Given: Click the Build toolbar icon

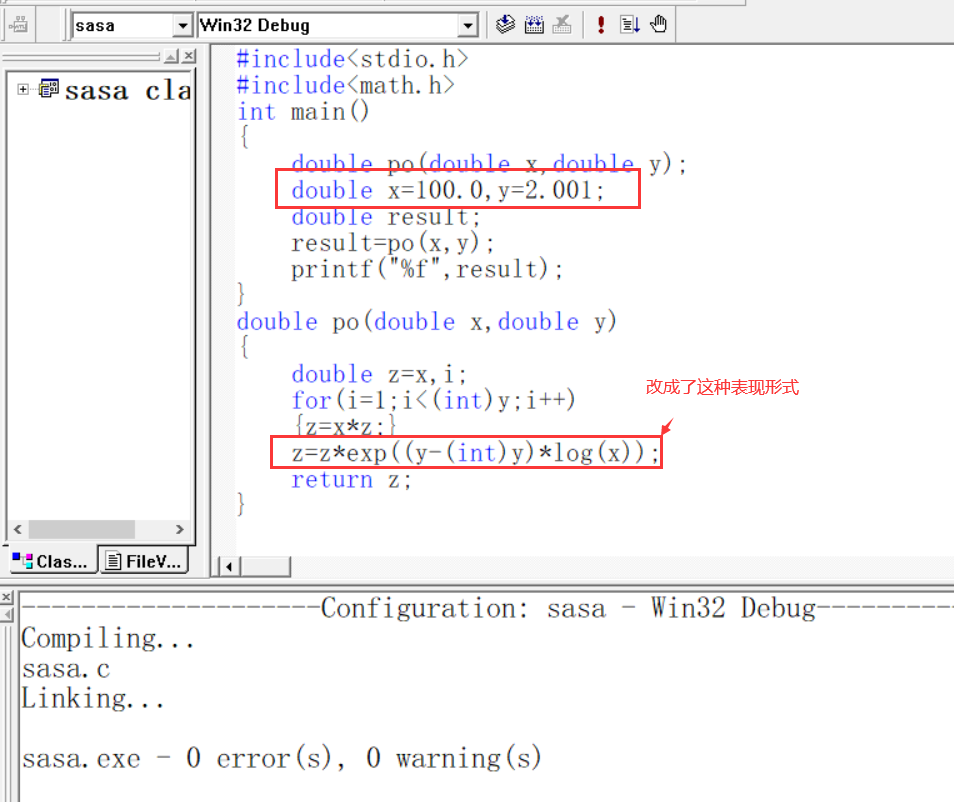Looking at the screenshot, I should click(534, 24).
